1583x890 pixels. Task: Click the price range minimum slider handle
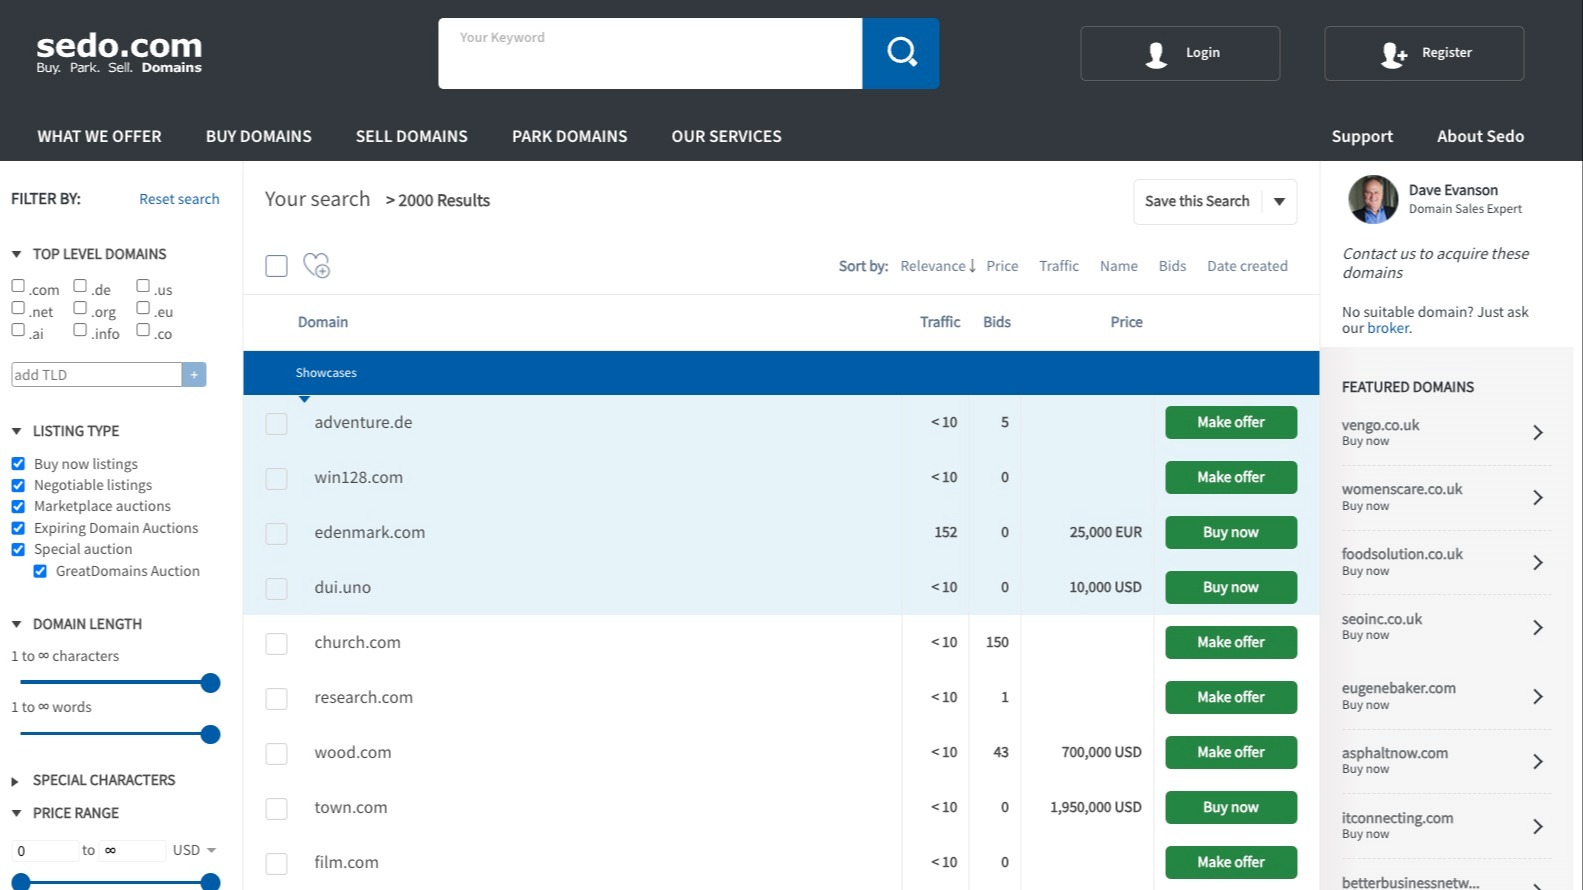pos(20,882)
